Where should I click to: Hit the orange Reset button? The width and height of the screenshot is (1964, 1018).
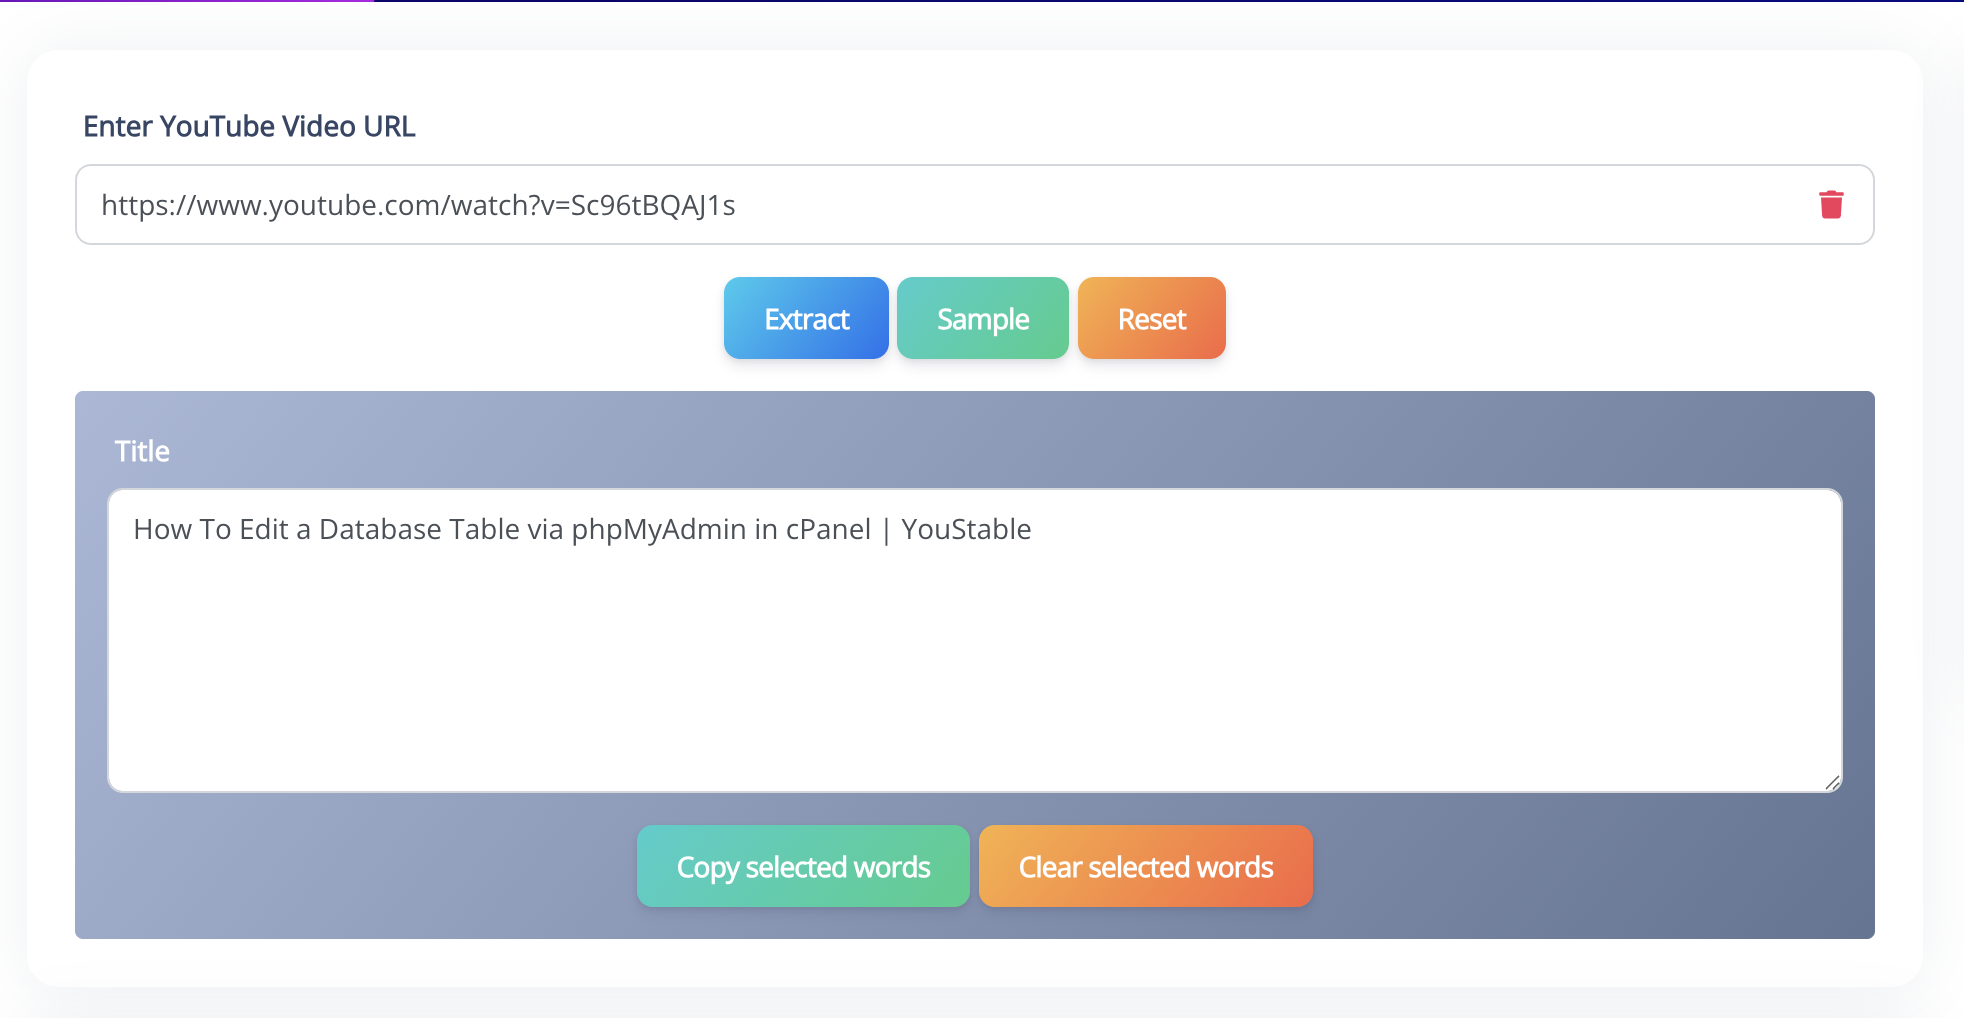[x=1151, y=319]
